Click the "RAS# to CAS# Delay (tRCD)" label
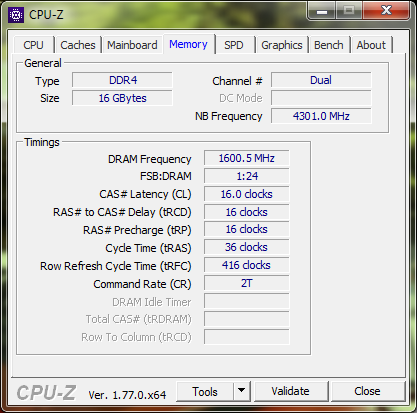 122,212
